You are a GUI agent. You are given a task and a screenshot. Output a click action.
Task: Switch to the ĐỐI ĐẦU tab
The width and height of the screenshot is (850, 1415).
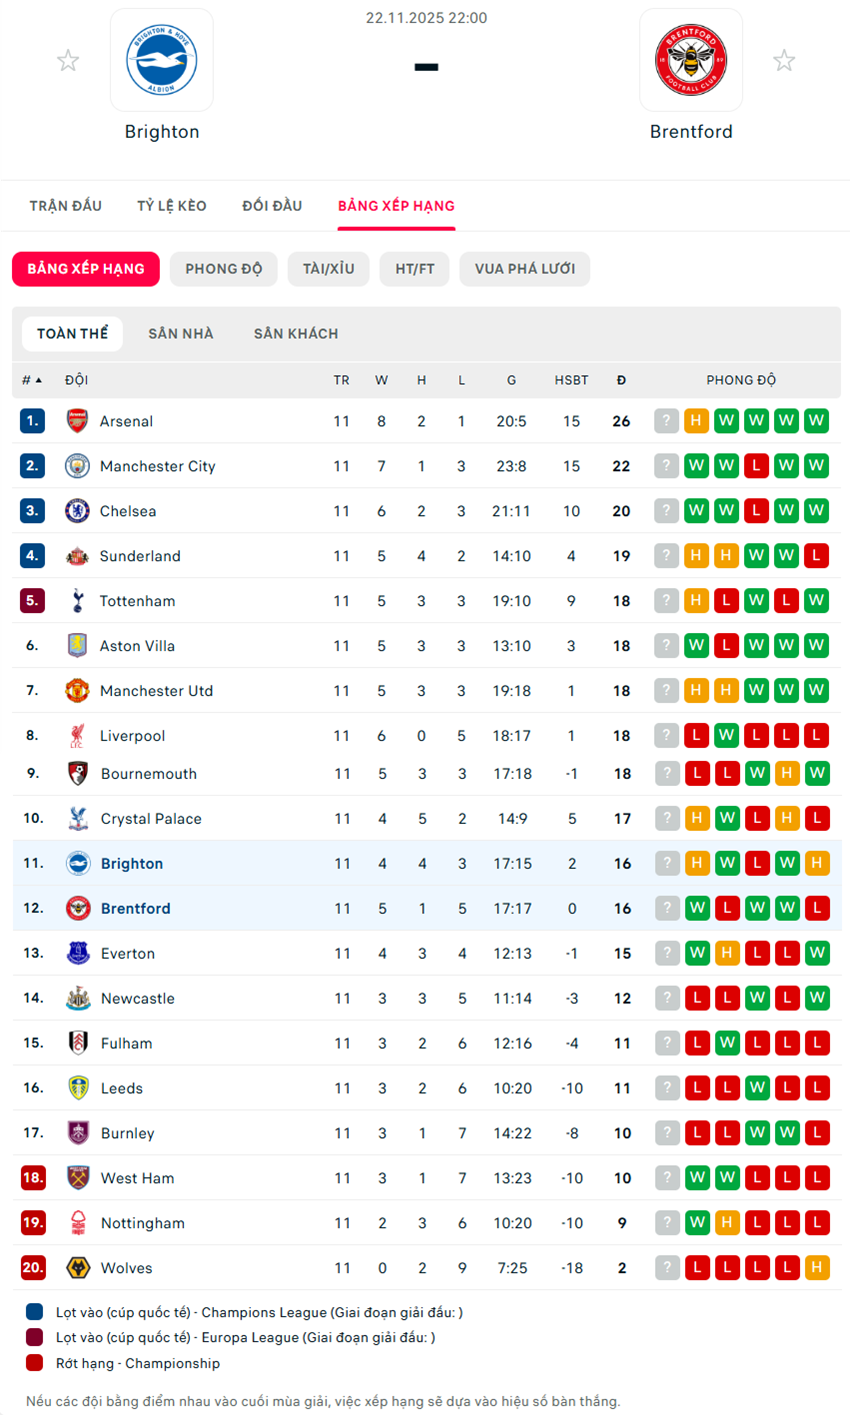click(272, 206)
